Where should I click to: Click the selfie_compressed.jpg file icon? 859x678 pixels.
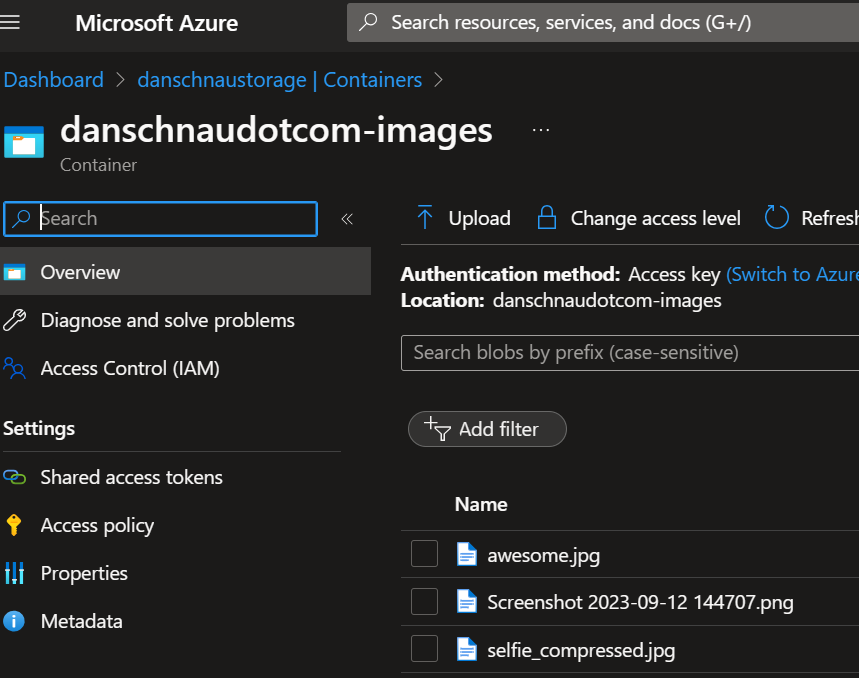point(467,649)
